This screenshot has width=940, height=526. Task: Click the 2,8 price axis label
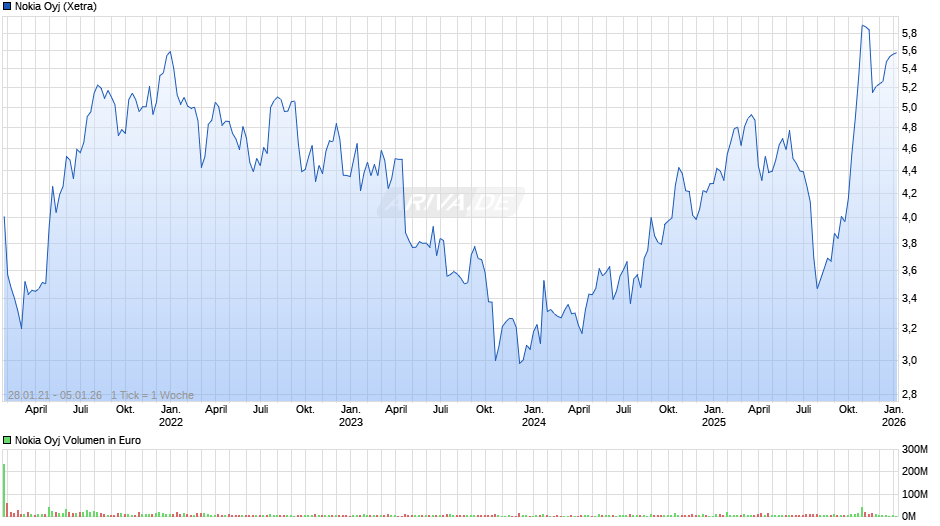909,394
